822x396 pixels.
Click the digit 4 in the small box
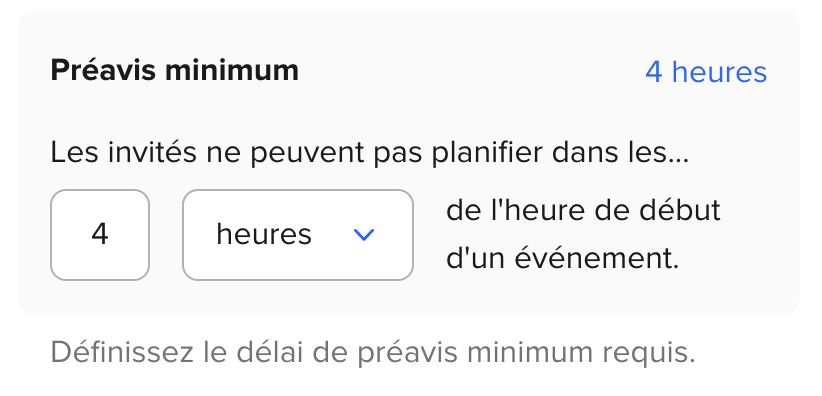click(x=100, y=234)
